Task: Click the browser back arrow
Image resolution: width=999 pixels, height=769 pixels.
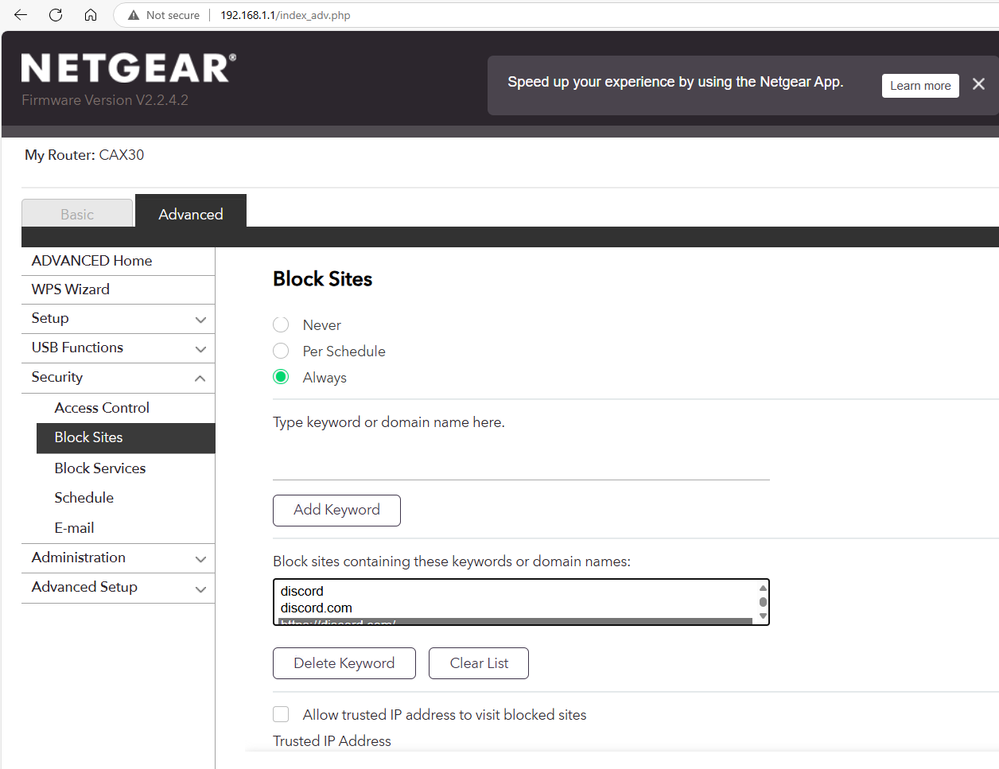Action: [20, 15]
